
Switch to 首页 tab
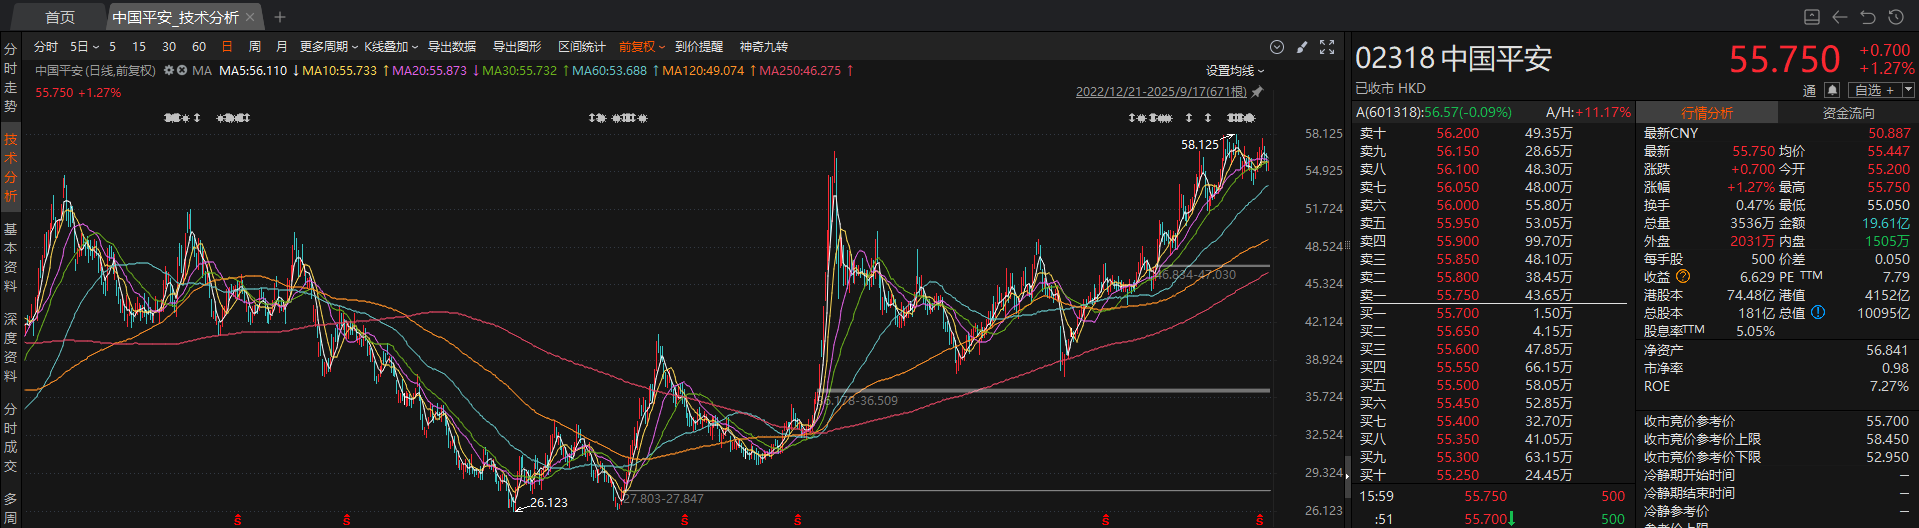(60, 17)
